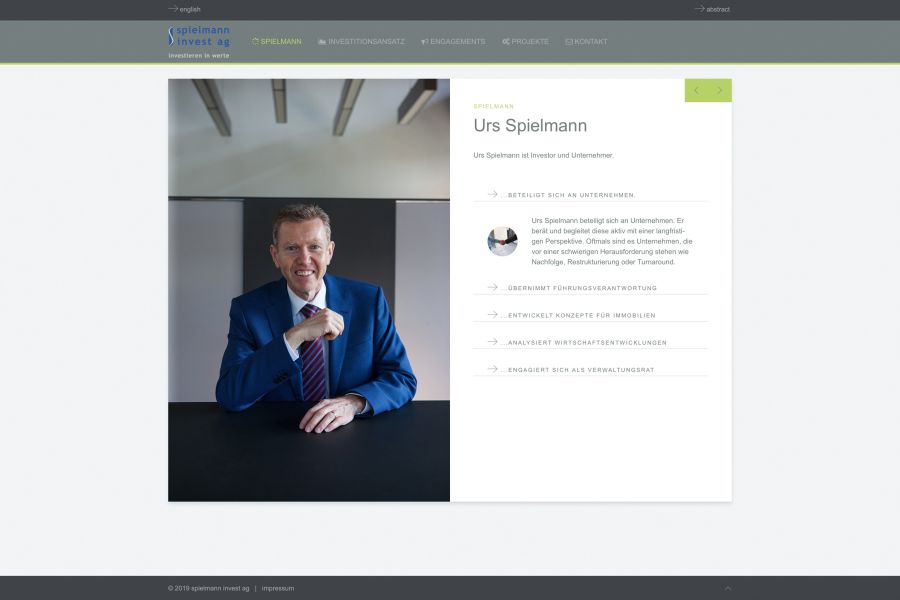Click the portrait photo of Urs Spielmann
The width and height of the screenshot is (900, 600).
point(309,290)
